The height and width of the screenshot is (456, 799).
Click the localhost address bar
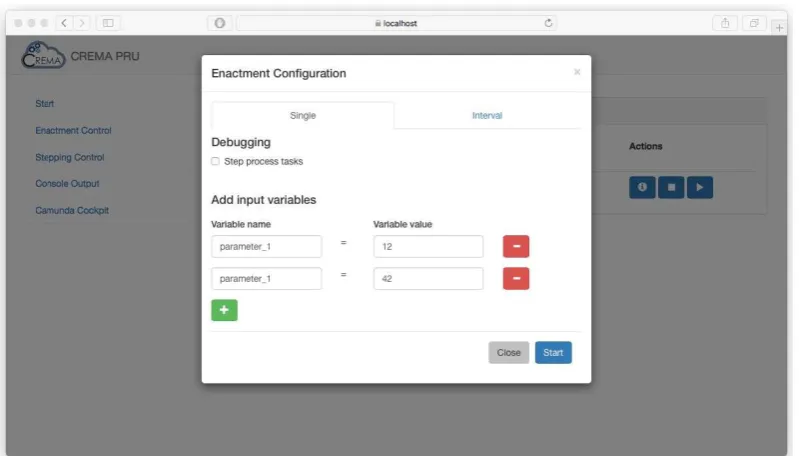(396, 23)
